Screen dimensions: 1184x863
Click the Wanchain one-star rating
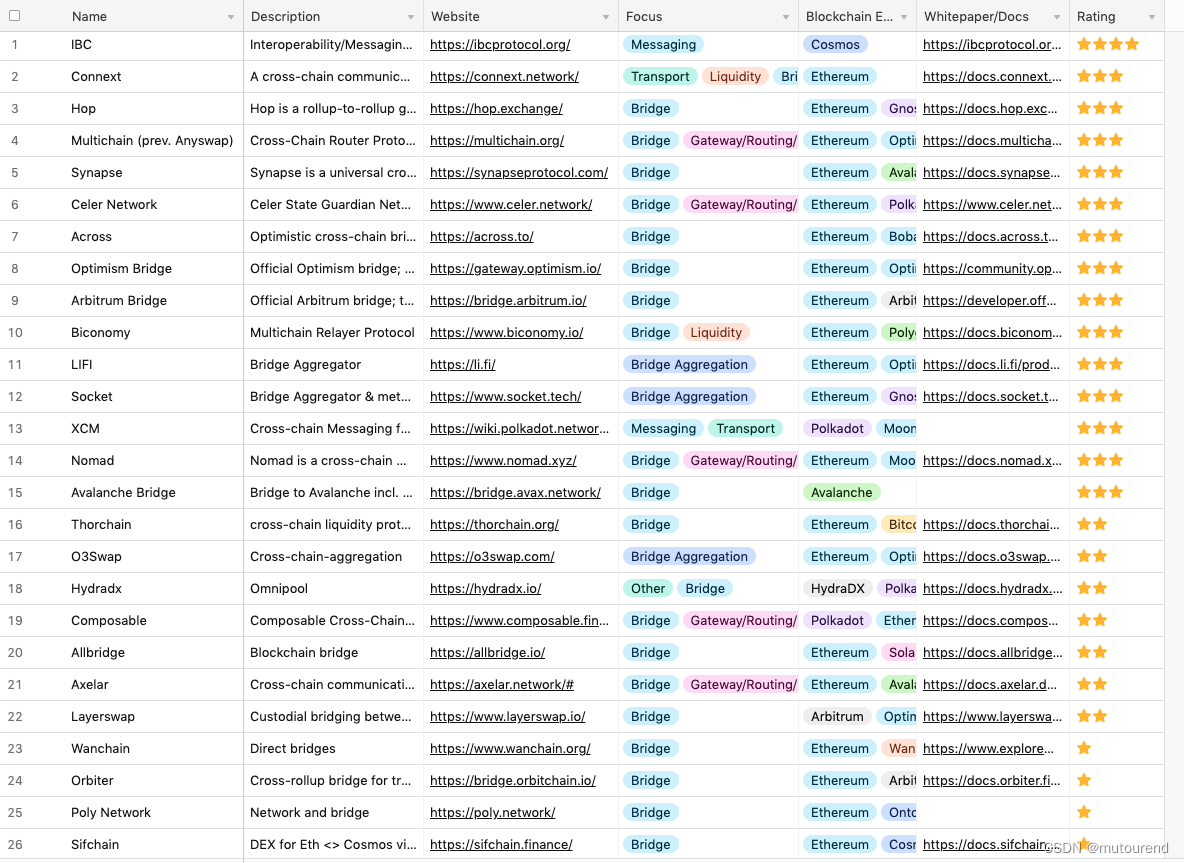coord(1084,748)
